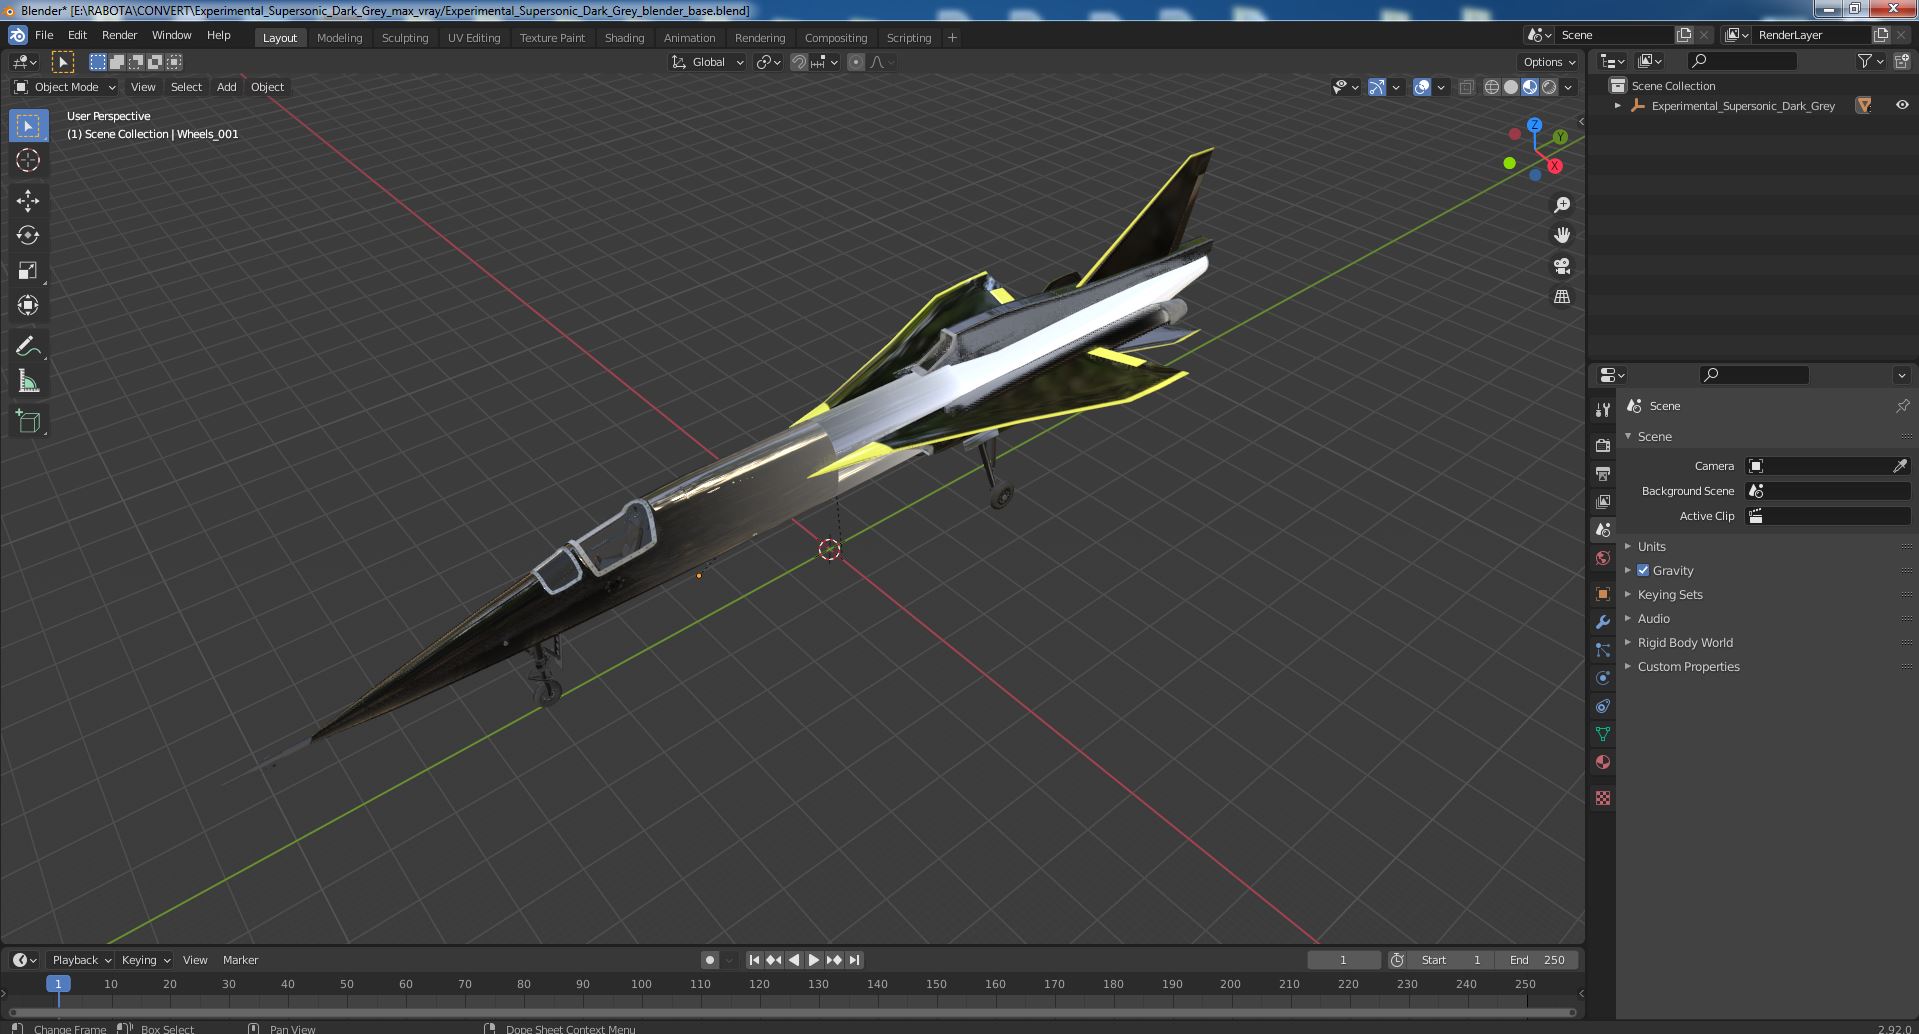Toggle auto keying record button
The width and height of the screenshot is (1919, 1034).
tap(709, 960)
